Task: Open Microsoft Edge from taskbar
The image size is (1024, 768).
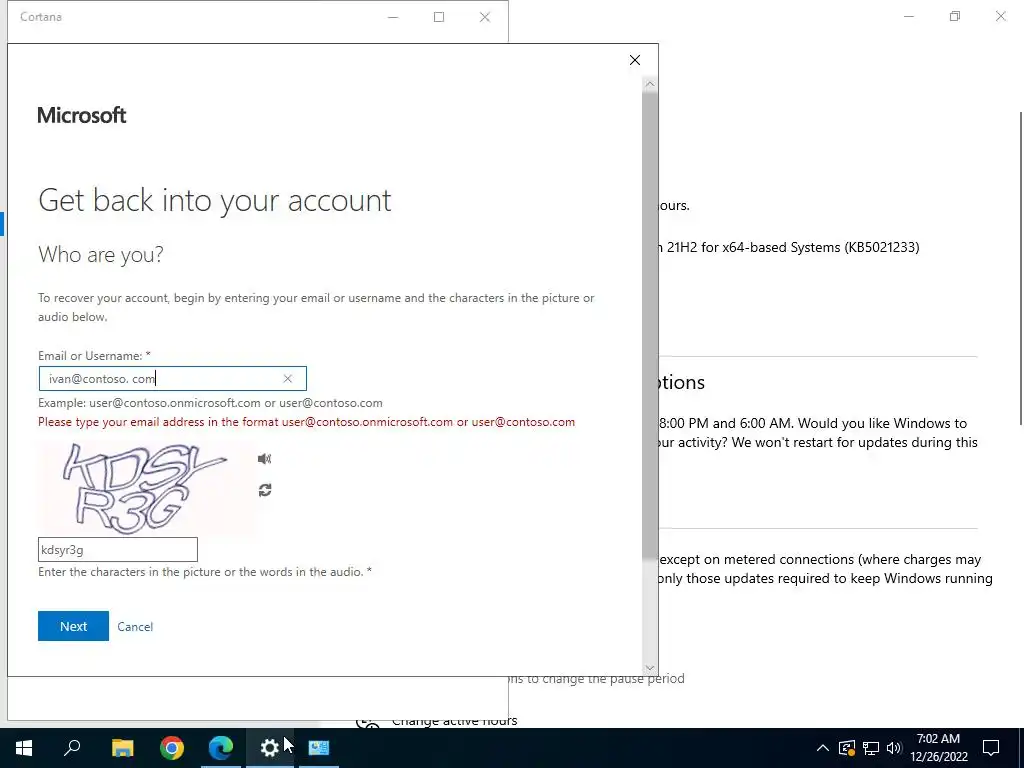Action: coord(221,748)
